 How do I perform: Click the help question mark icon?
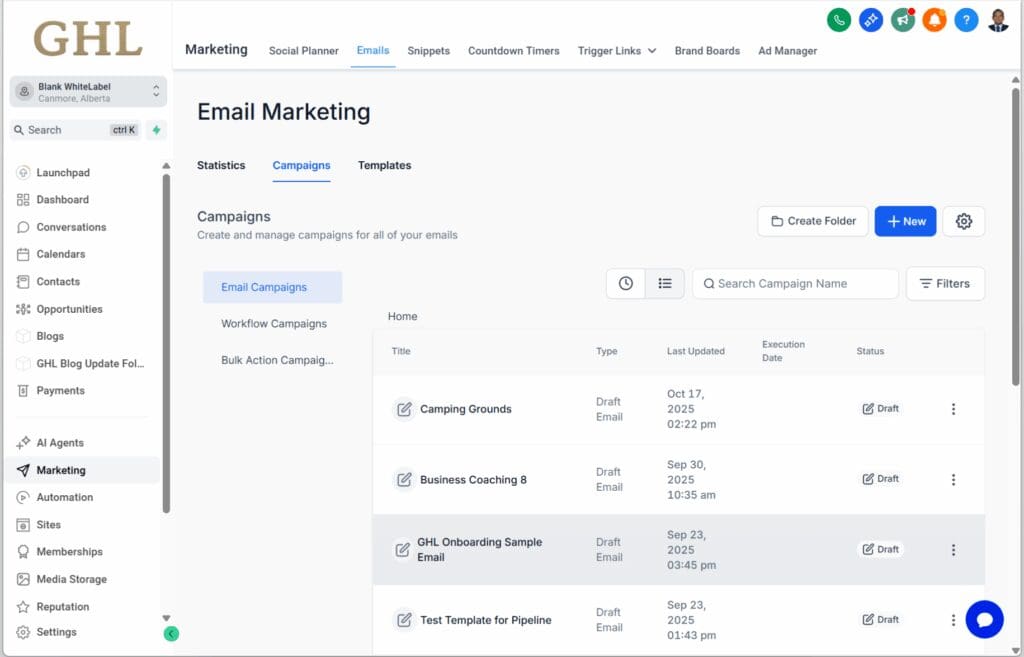pos(966,19)
